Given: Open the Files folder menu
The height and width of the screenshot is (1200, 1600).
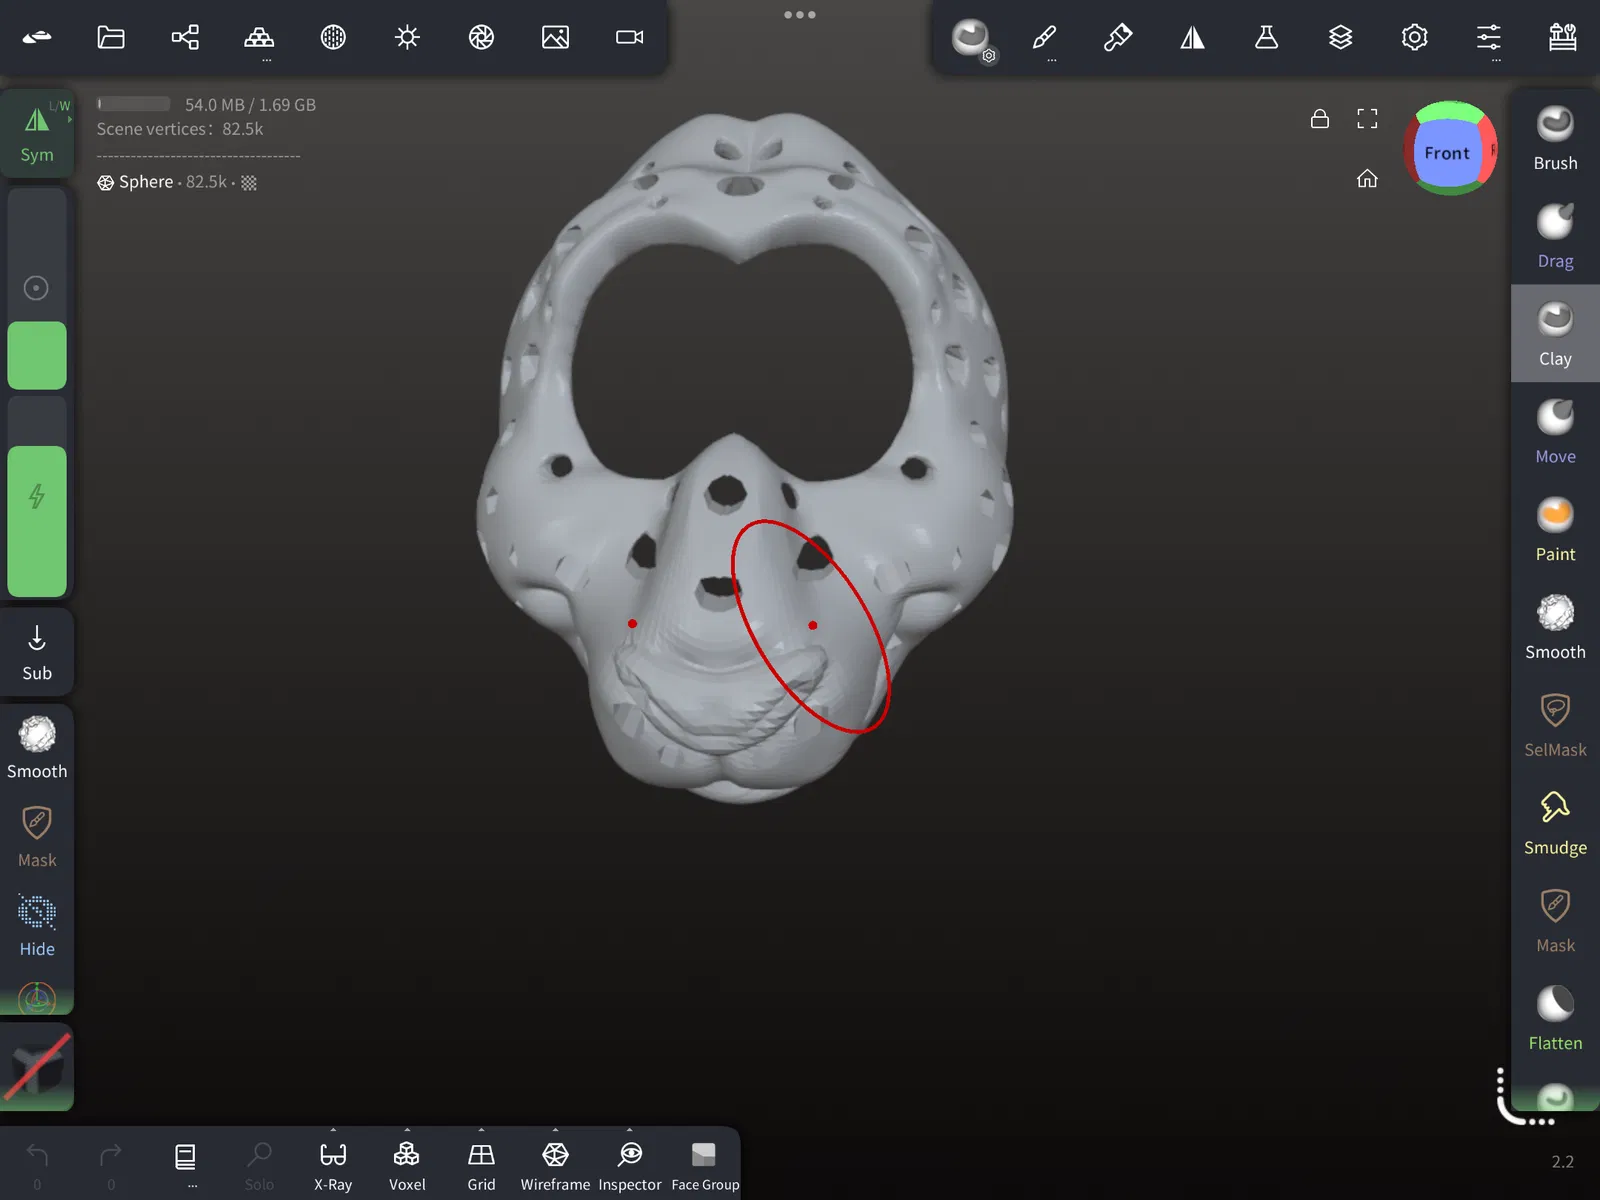Looking at the screenshot, I should click(111, 38).
